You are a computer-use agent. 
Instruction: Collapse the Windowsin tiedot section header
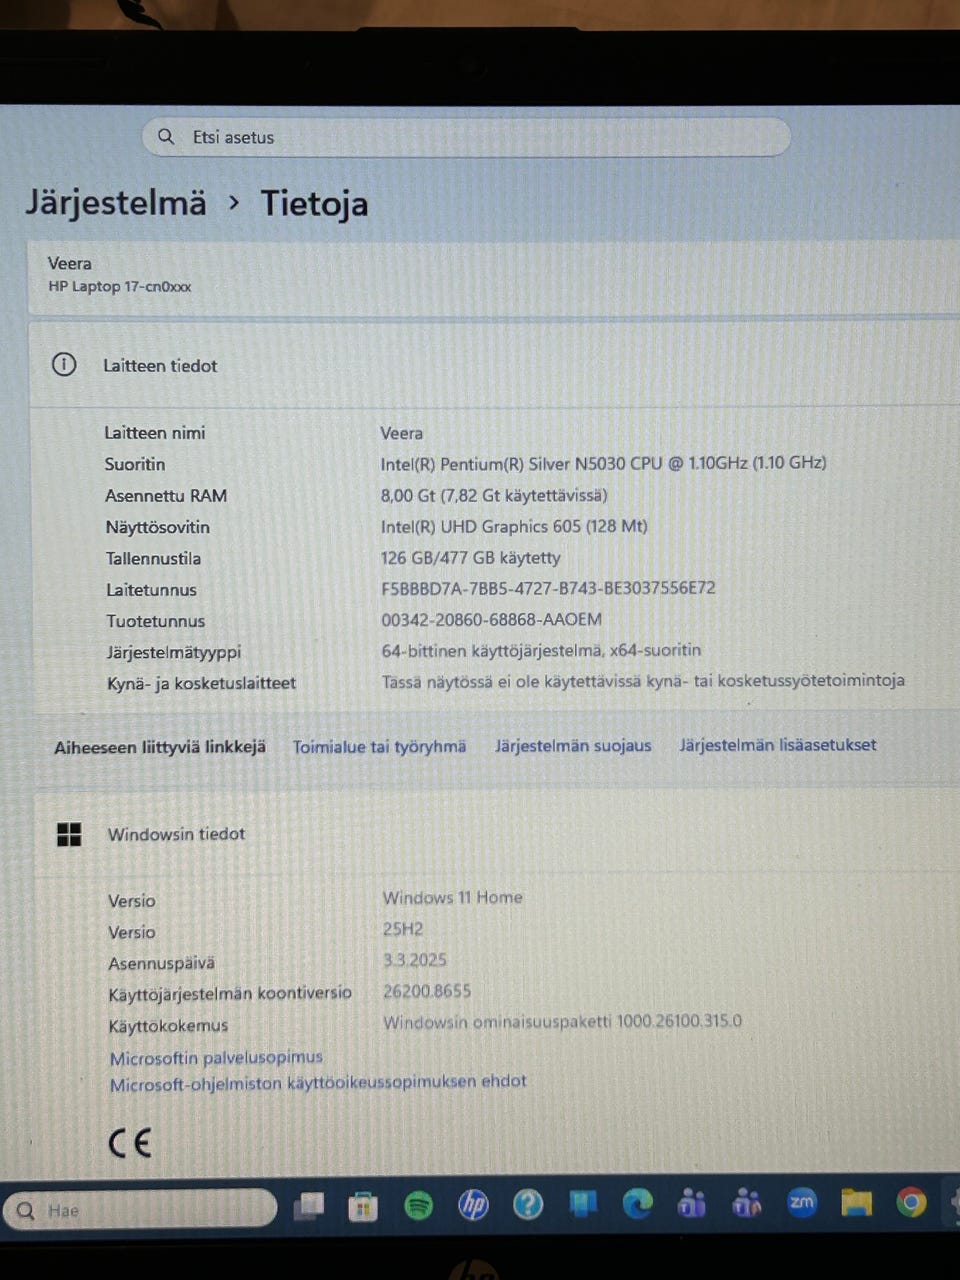coord(496,833)
